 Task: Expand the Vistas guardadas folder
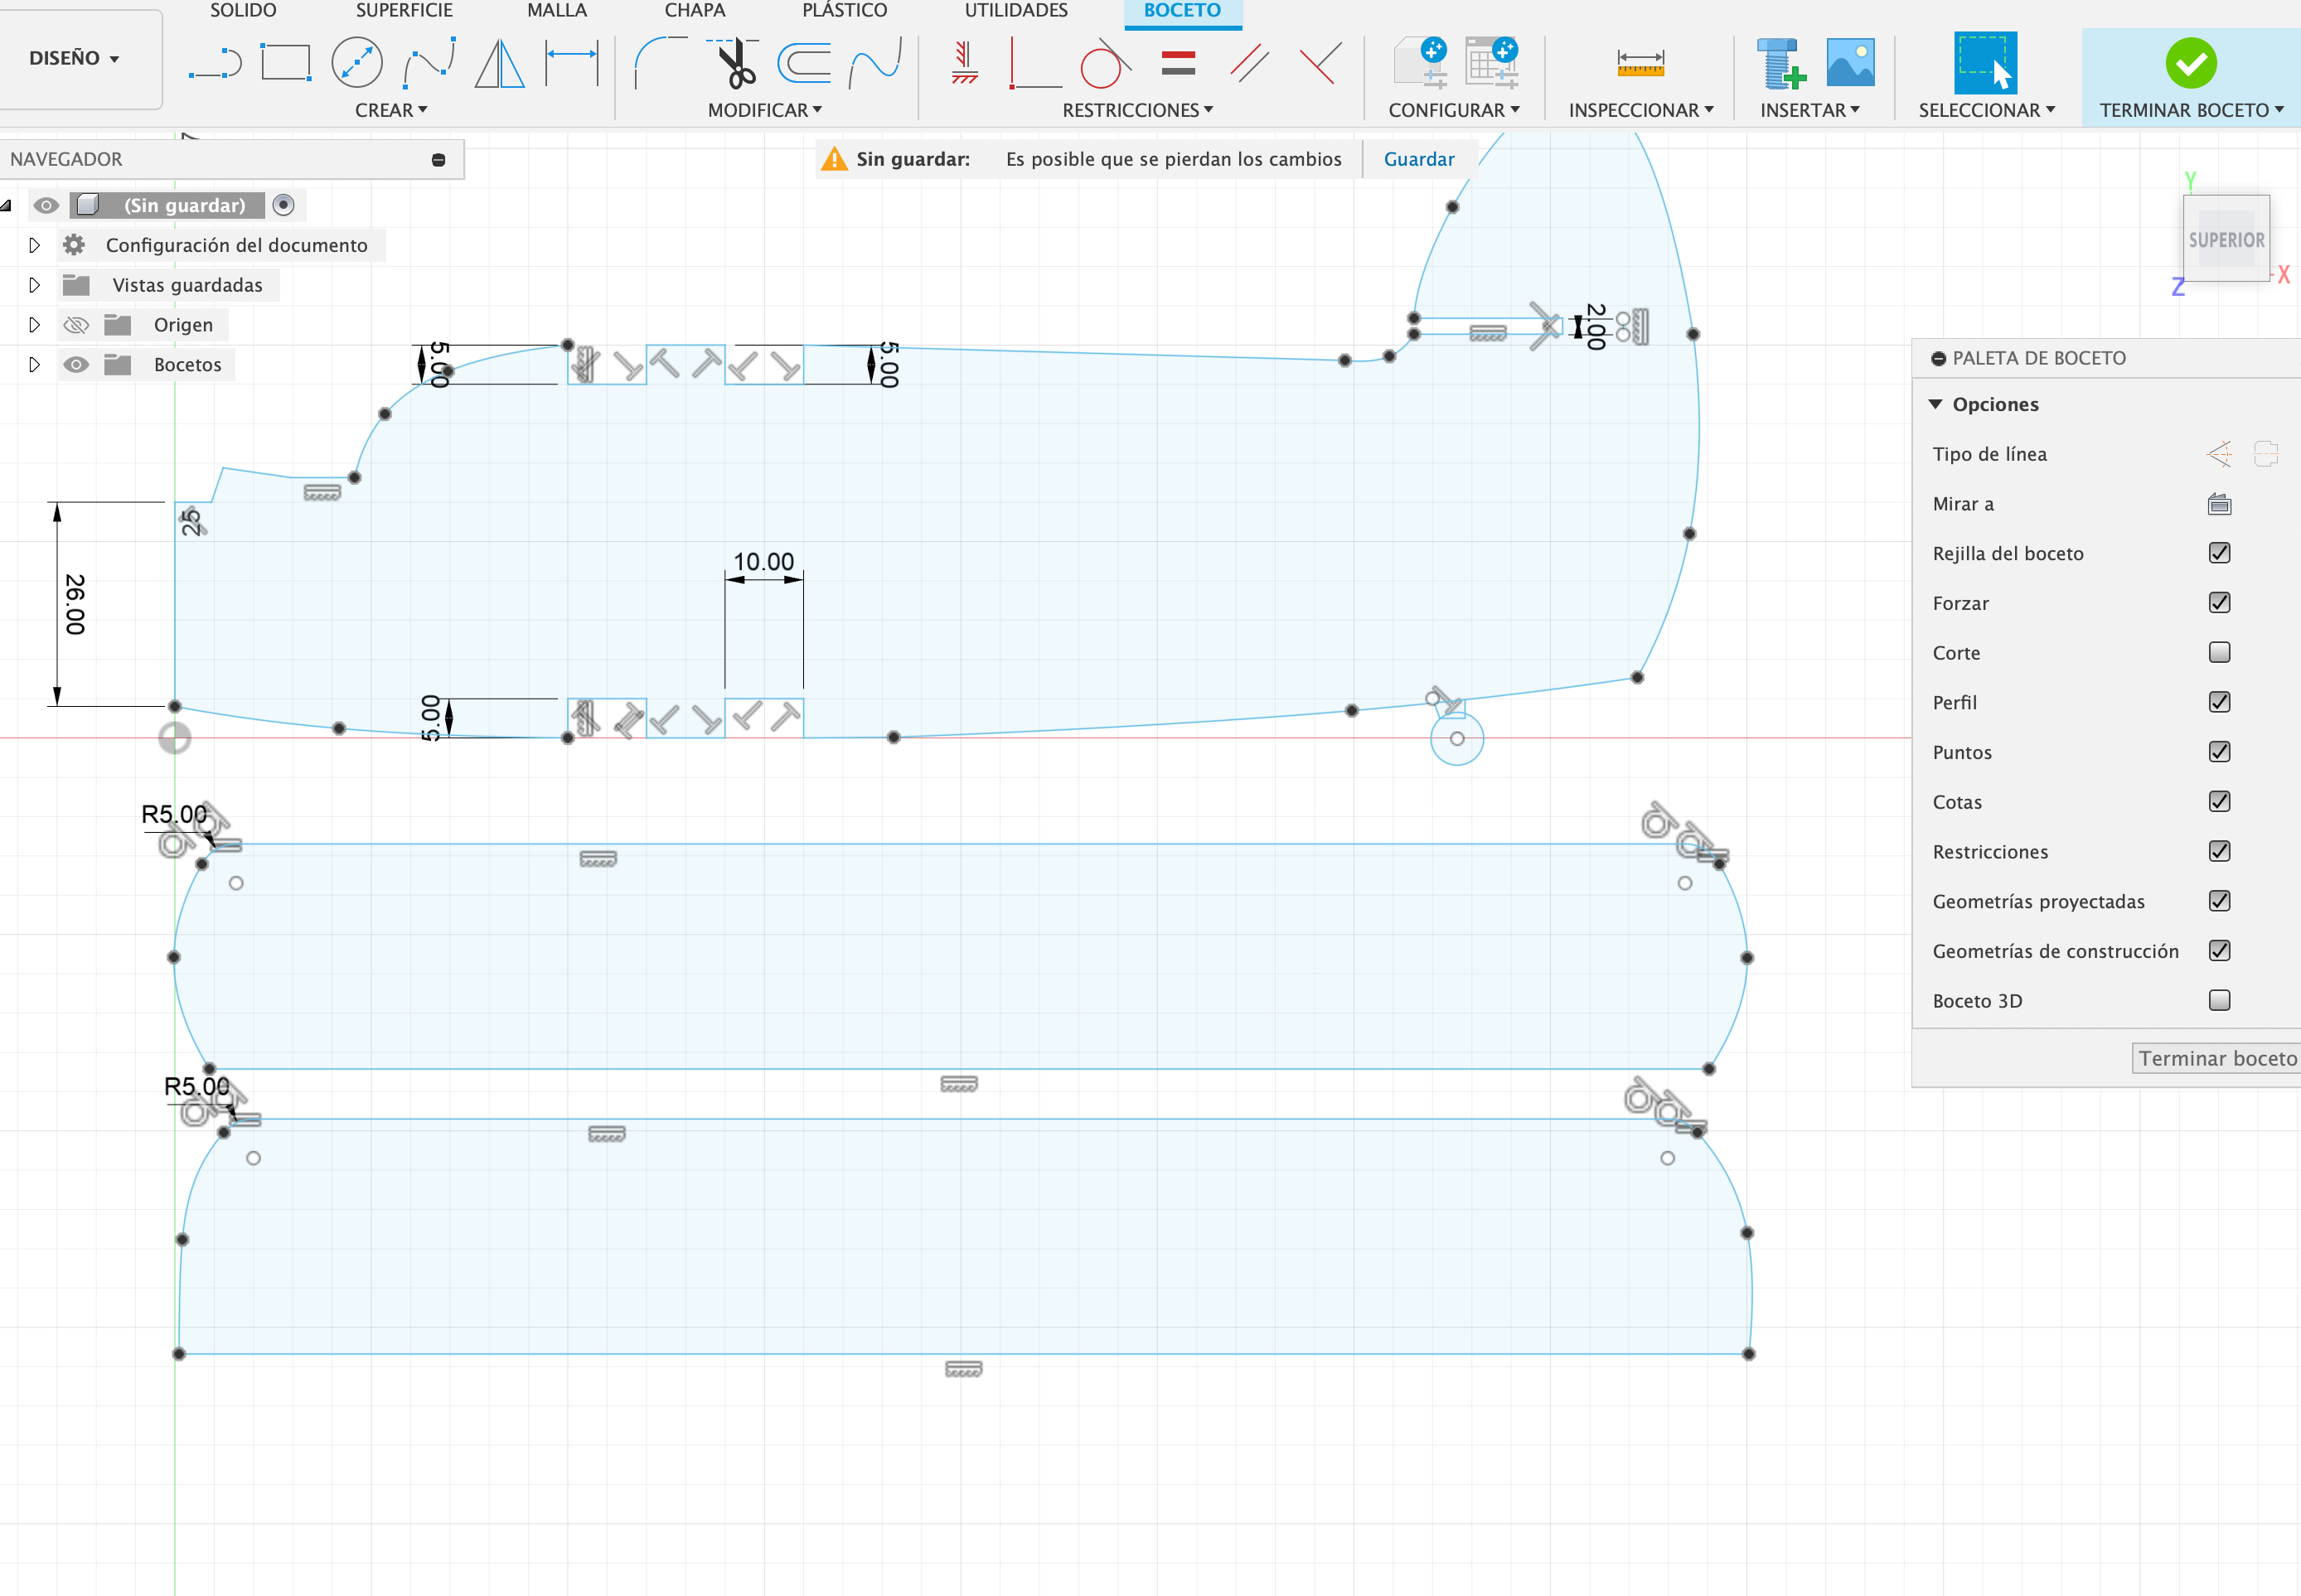coord(28,283)
